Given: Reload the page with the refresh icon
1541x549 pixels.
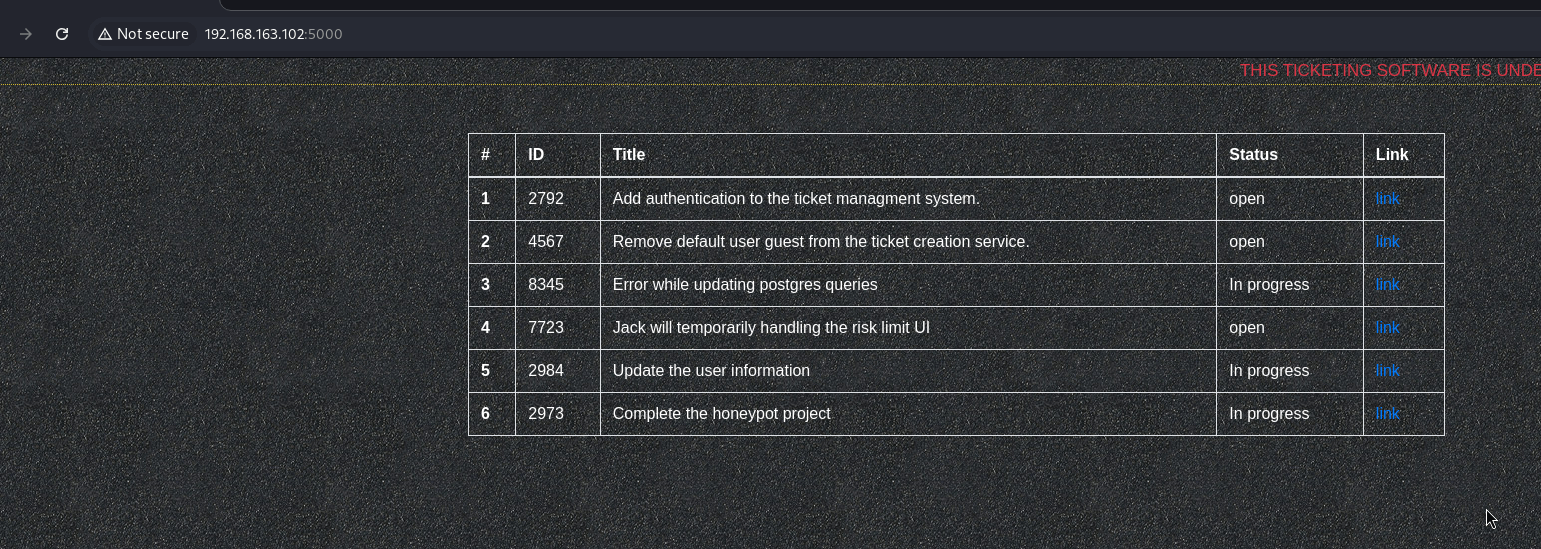Looking at the screenshot, I should (x=62, y=34).
